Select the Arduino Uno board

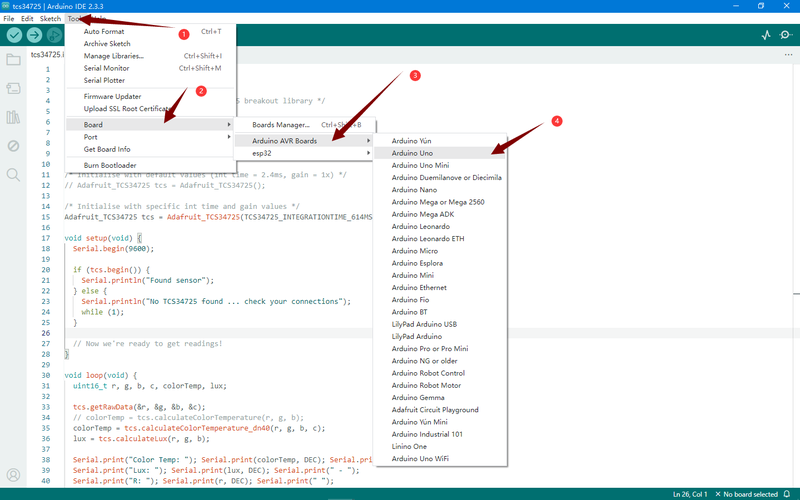(440, 153)
